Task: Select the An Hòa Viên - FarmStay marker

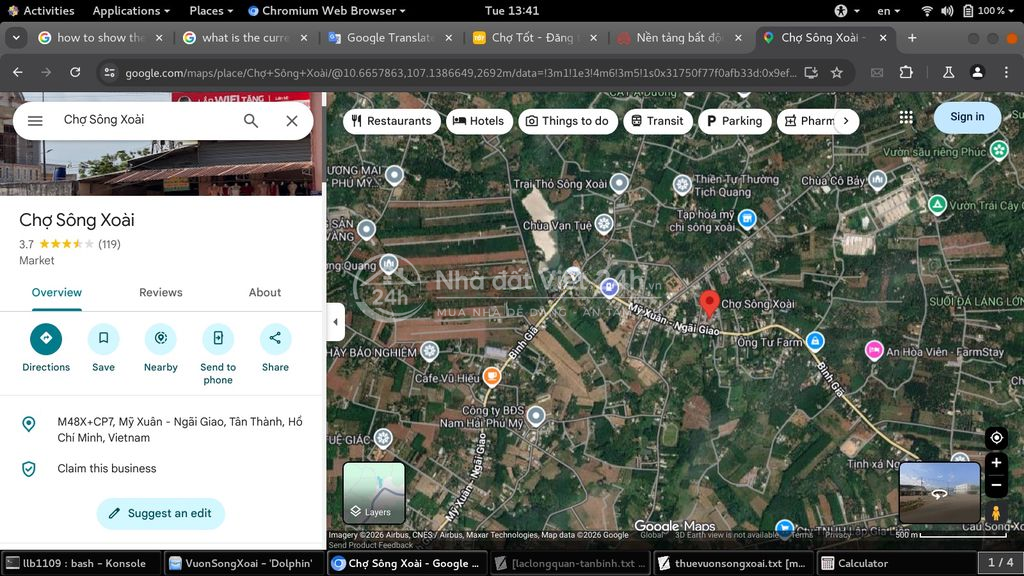Action: [x=874, y=351]
